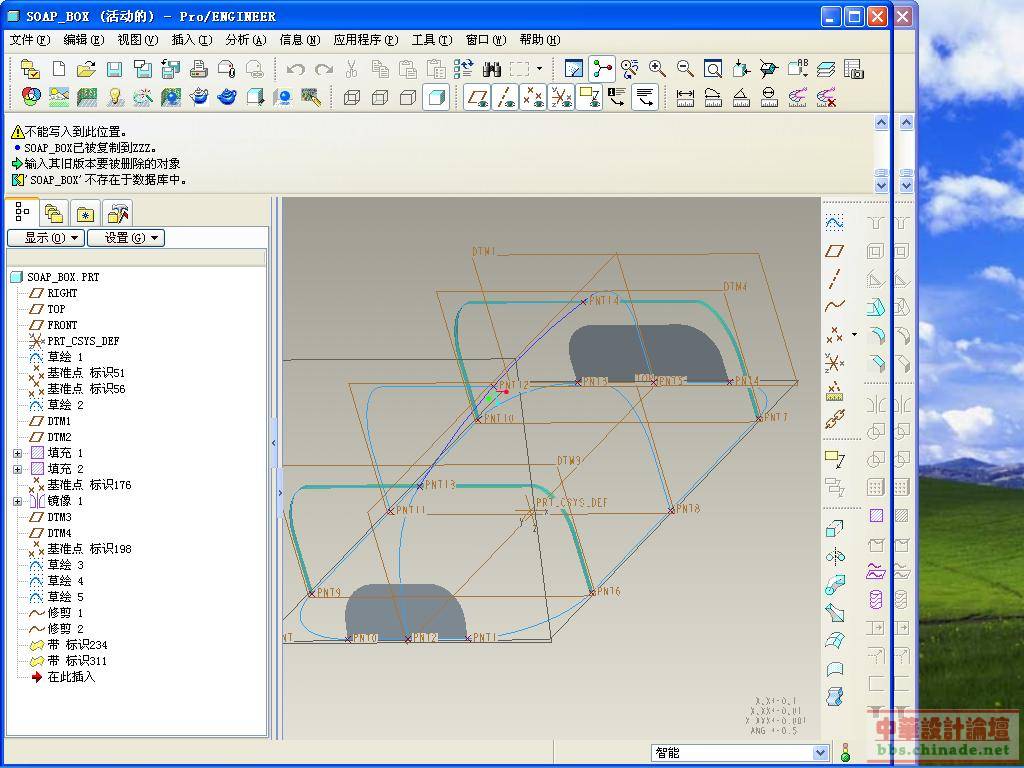
Task: Toggle coordinate system display
Action: [562, 97]
